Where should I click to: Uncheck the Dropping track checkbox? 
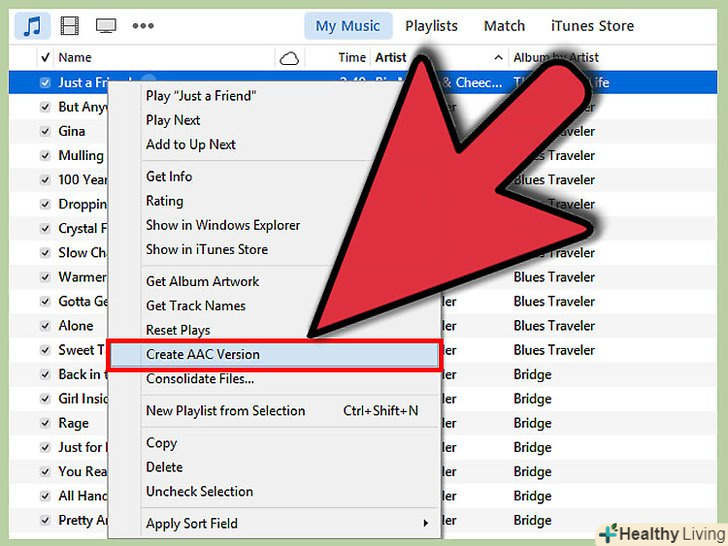[45, 204]
